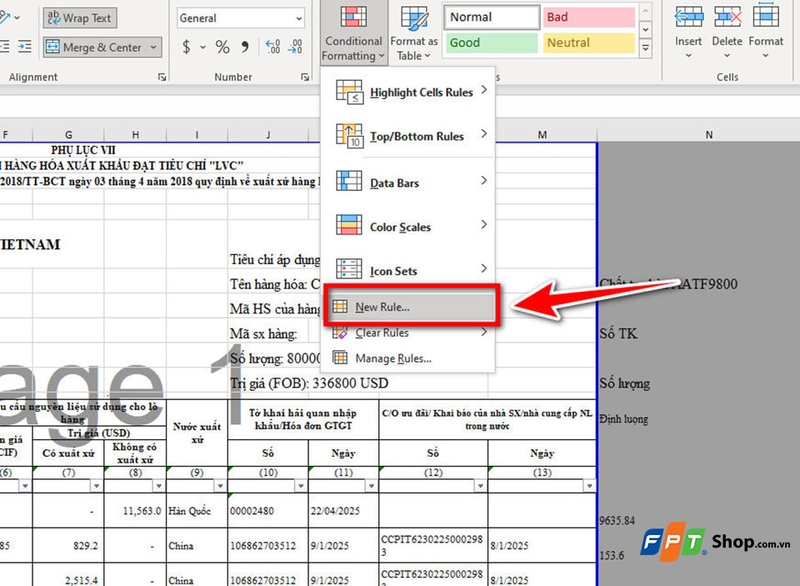Open filter dropdown under column (10)
Image resolution: width=800 pixels, height=586 pixels.
[x=301, y=486]
